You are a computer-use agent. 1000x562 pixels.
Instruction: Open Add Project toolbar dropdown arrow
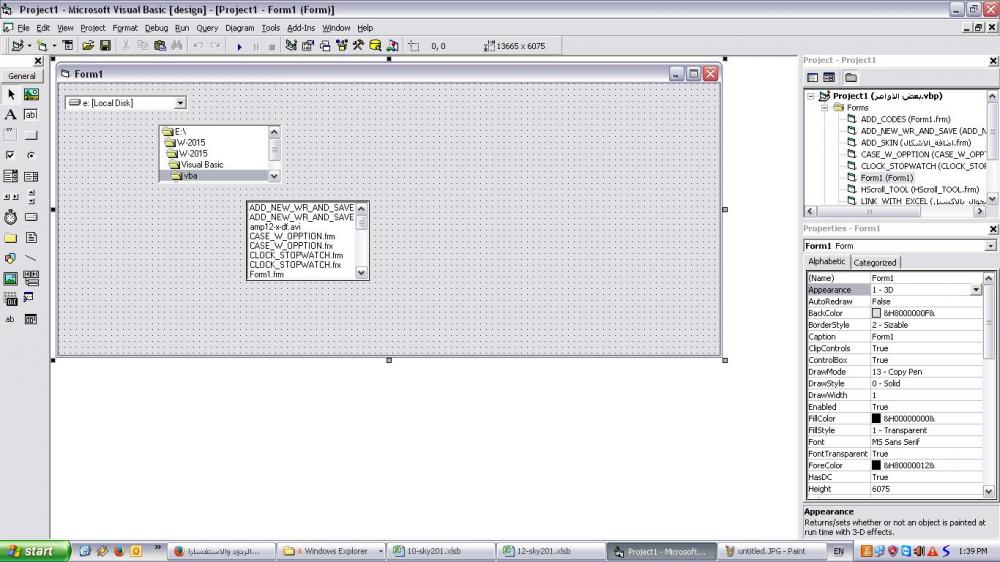[x=29, y=46]
